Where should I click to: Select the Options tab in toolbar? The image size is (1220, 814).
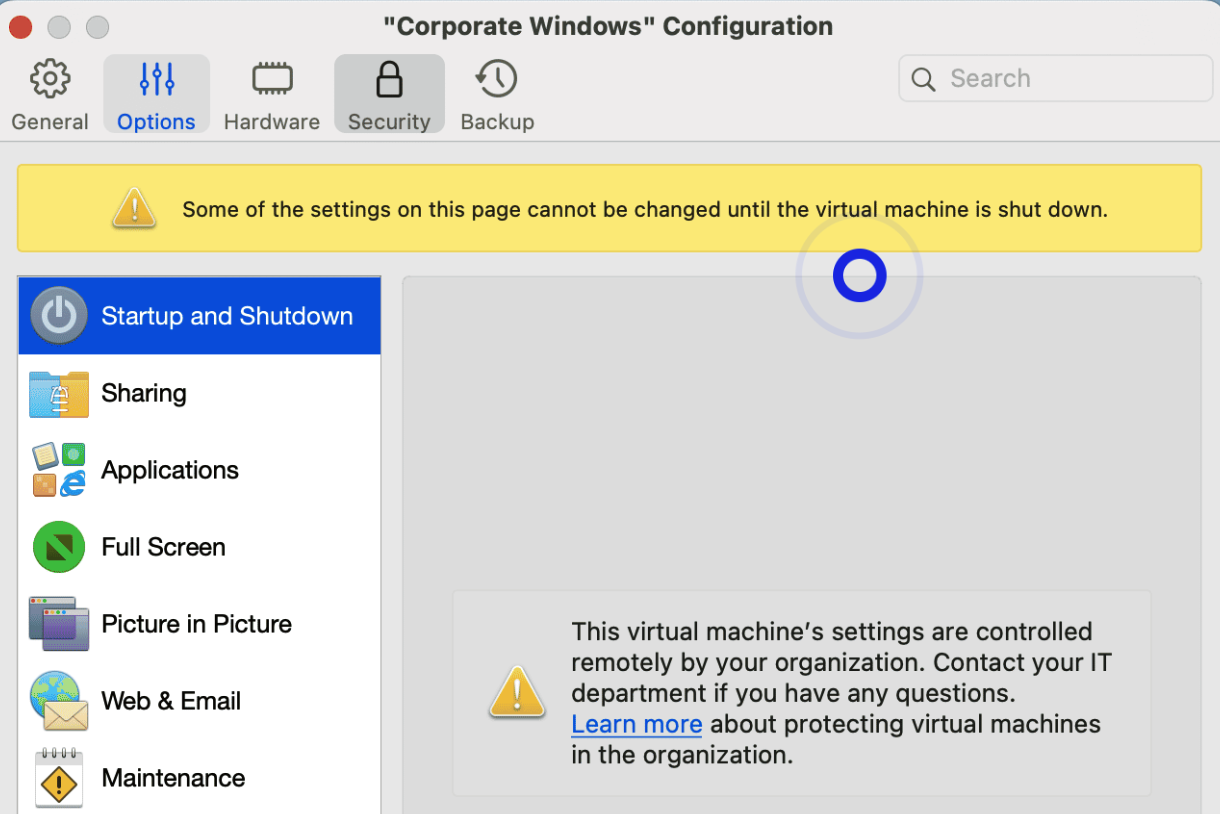click(x=156, y=95)
